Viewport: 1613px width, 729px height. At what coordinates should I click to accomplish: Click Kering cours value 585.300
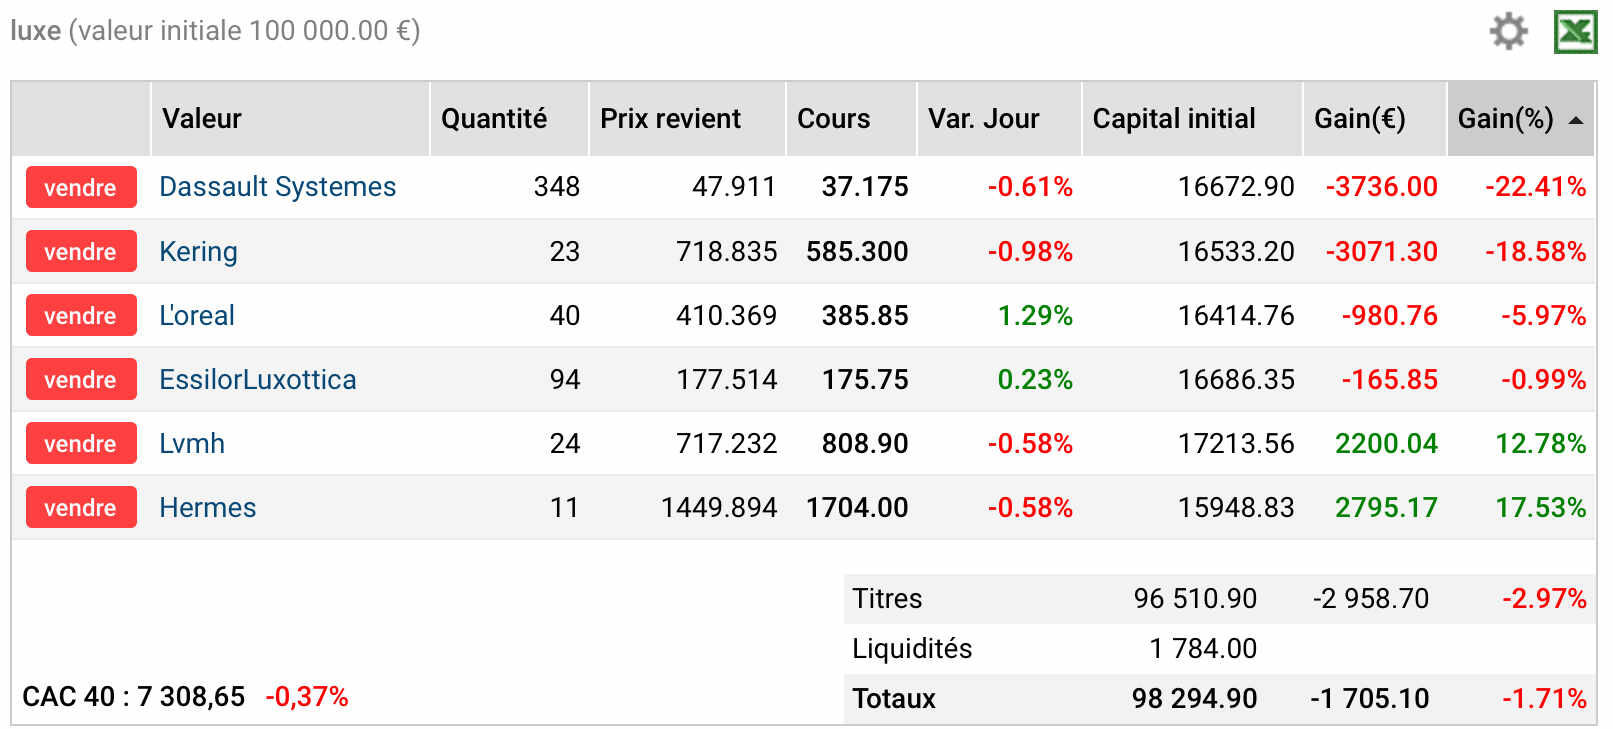[x=857, y=251]
